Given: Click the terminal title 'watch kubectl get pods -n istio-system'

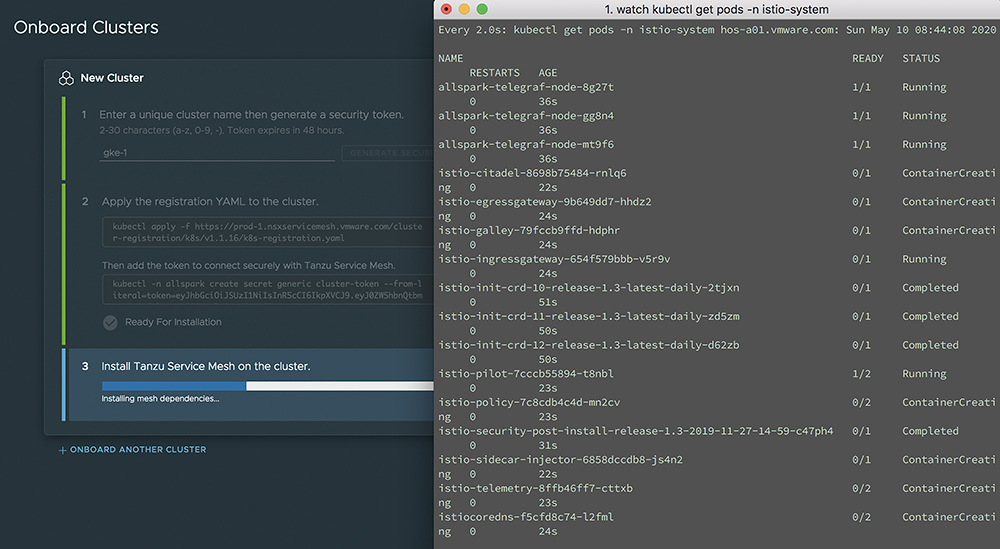Looking at the screenshot, I should [x=717, y=10].
